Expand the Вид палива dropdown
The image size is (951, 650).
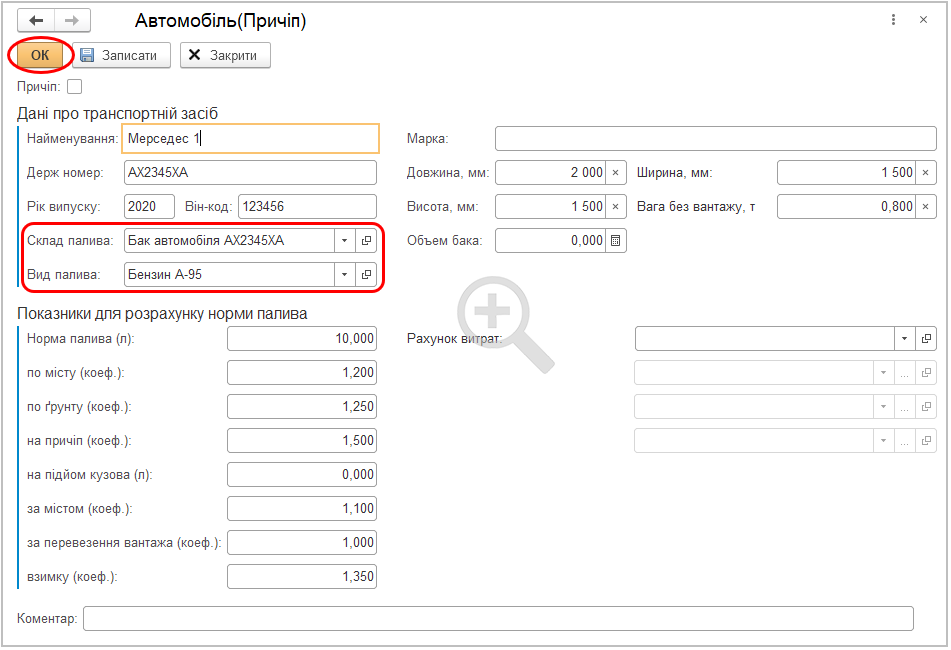tap(344, 275)
